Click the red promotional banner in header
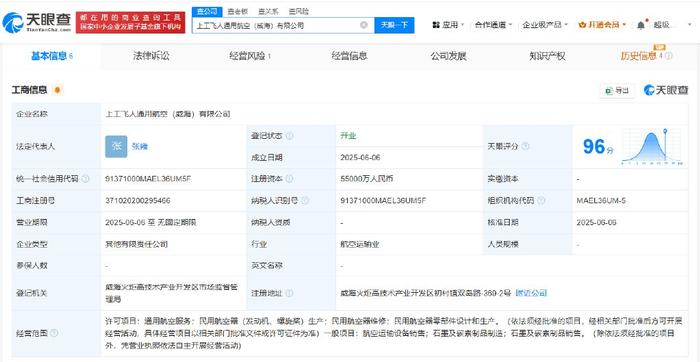Image resolution: width=700 pixels, height=362 pixels. pyautogui.click(x=130, y=22)
